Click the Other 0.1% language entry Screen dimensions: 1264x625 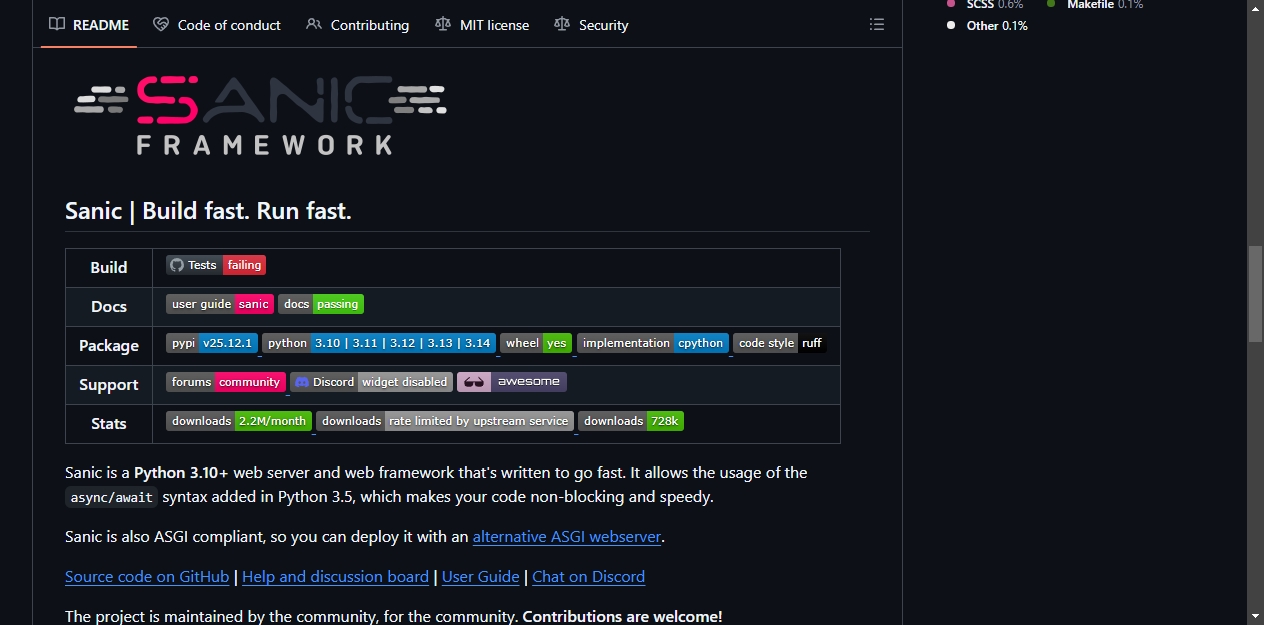click(x=988, y=26)
